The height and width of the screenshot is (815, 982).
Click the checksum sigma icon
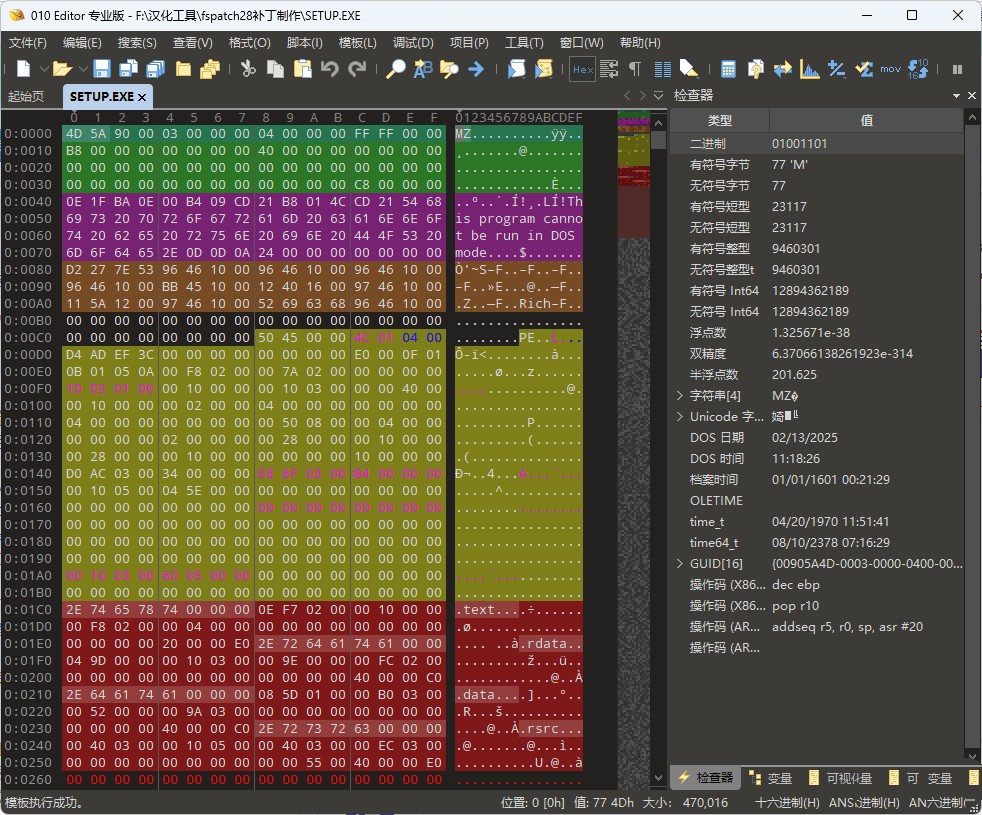(x=864, y=68)
